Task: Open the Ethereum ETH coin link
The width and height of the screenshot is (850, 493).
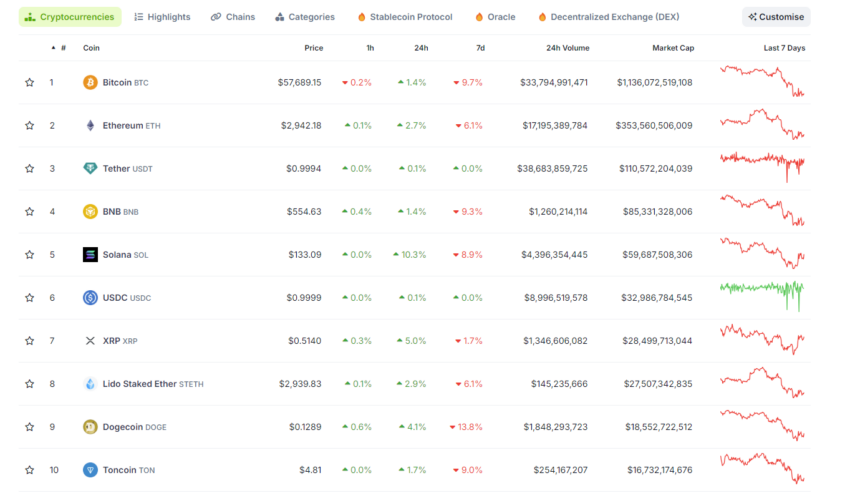Action: pyautogui.click(x=131, y=125)
